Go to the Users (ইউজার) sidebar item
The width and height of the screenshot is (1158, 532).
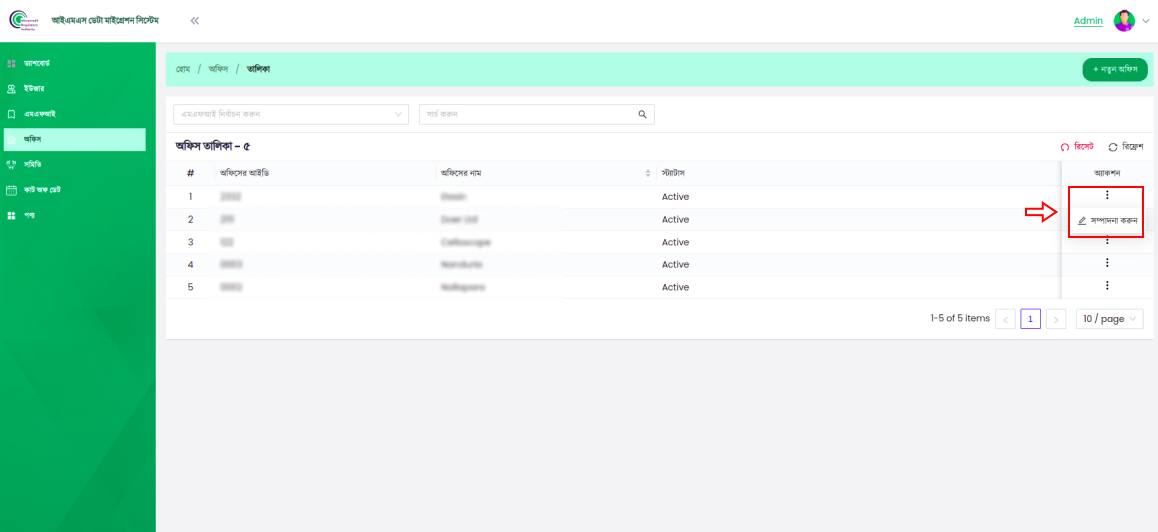[x=34, y=89]
